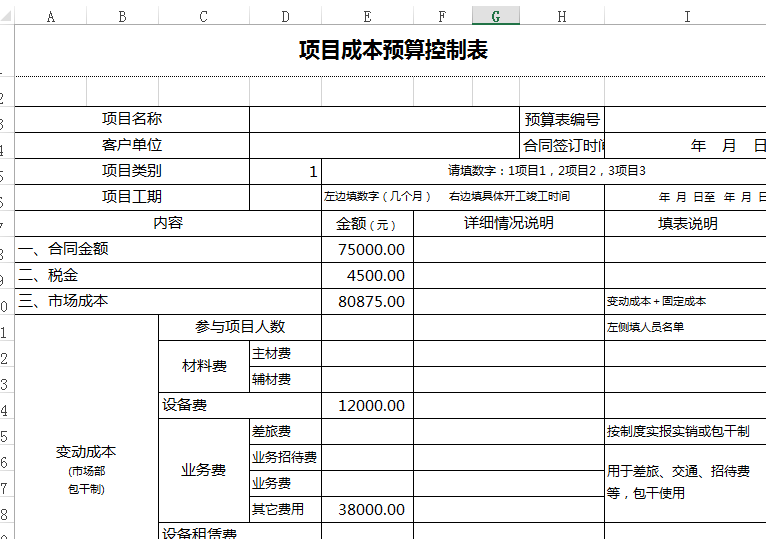Select the project category value 1

pyautogui.click(x=285, y=171)
